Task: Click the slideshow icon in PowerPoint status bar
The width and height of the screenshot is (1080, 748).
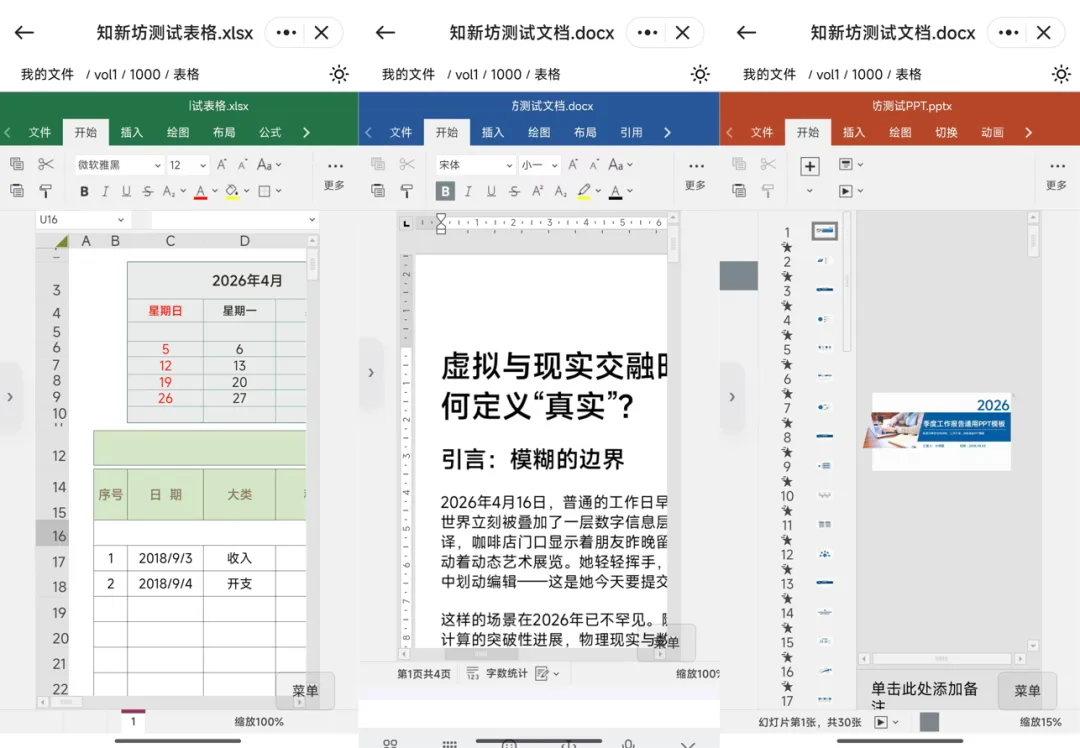Action: point(881,722)
